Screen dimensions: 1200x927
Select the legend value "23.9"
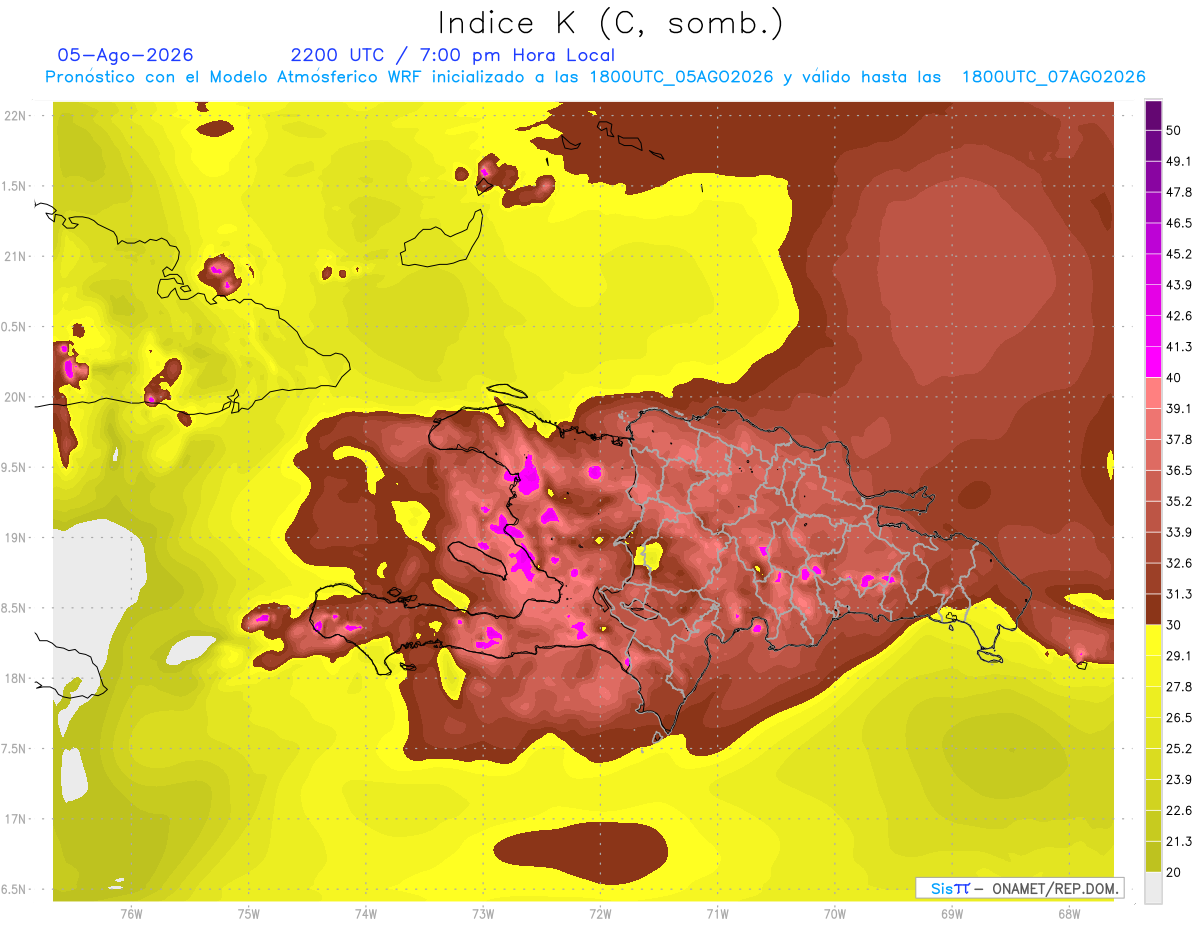coord(1179,780)
